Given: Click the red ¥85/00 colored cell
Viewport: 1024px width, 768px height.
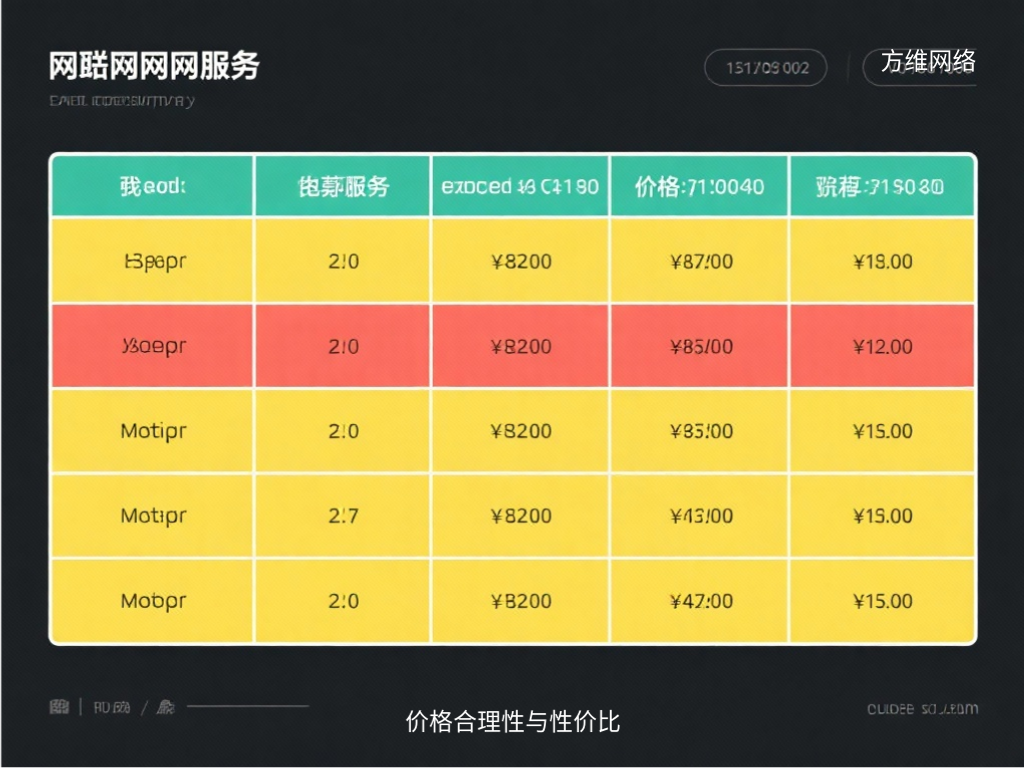Looking at the screenshot, I should (x=699, y=346).
